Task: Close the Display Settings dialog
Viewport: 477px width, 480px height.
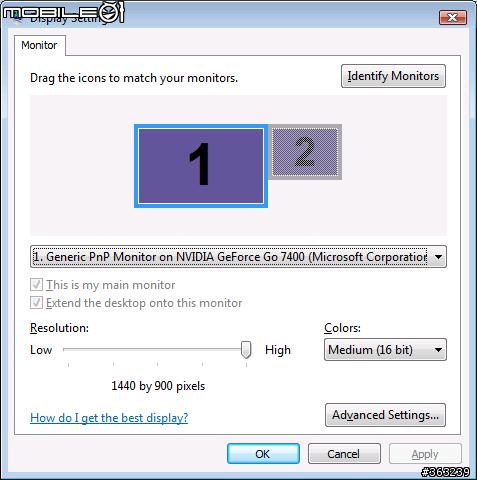Action: 453,18
